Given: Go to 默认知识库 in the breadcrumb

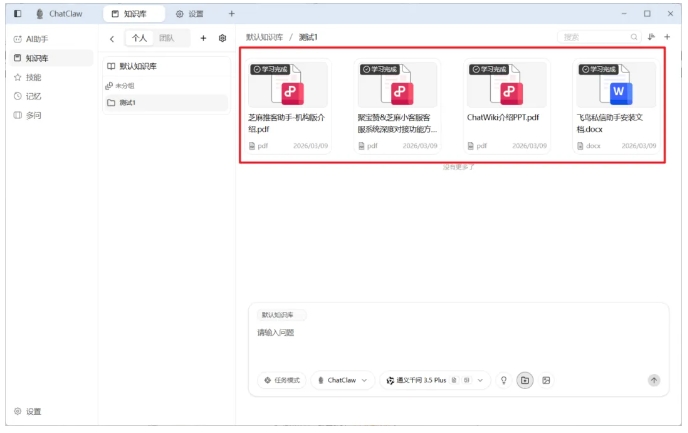Looking at the screenshot, I should click(264, 37).
